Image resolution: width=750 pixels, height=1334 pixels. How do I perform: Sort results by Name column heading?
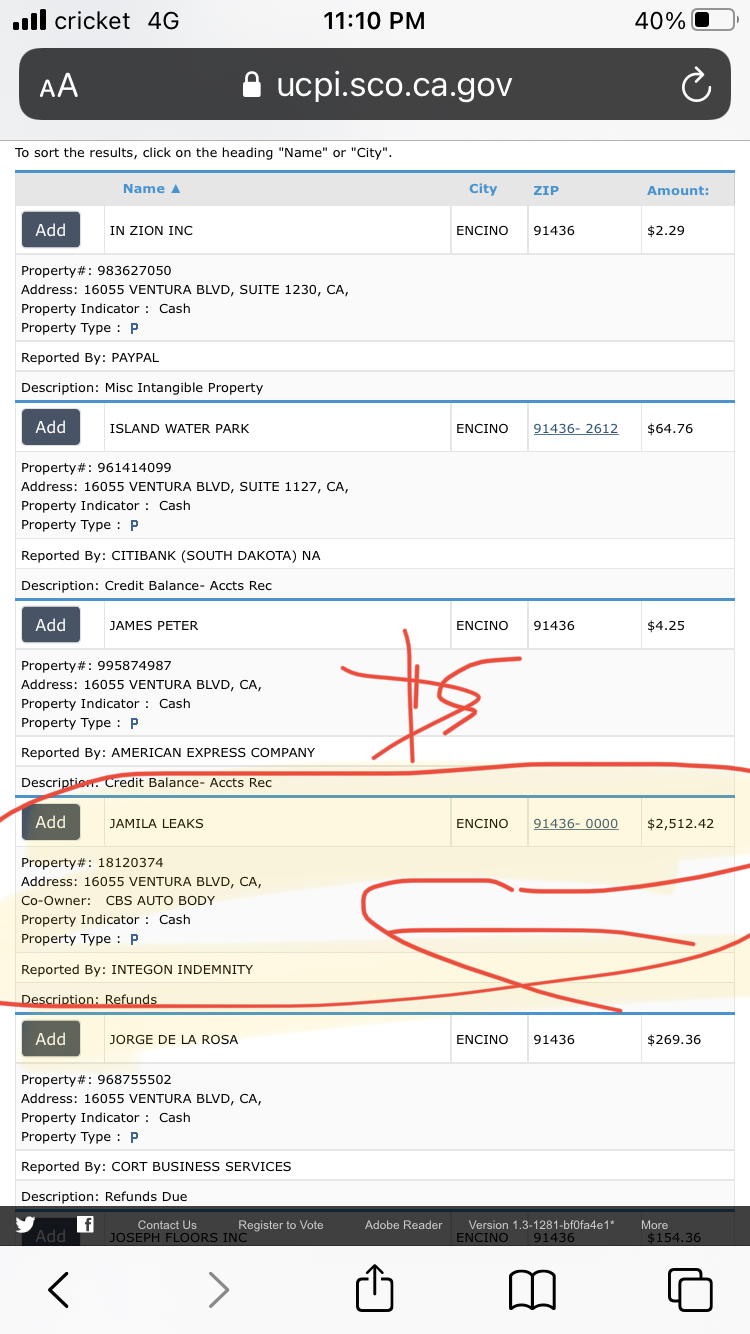click(152, 189)
